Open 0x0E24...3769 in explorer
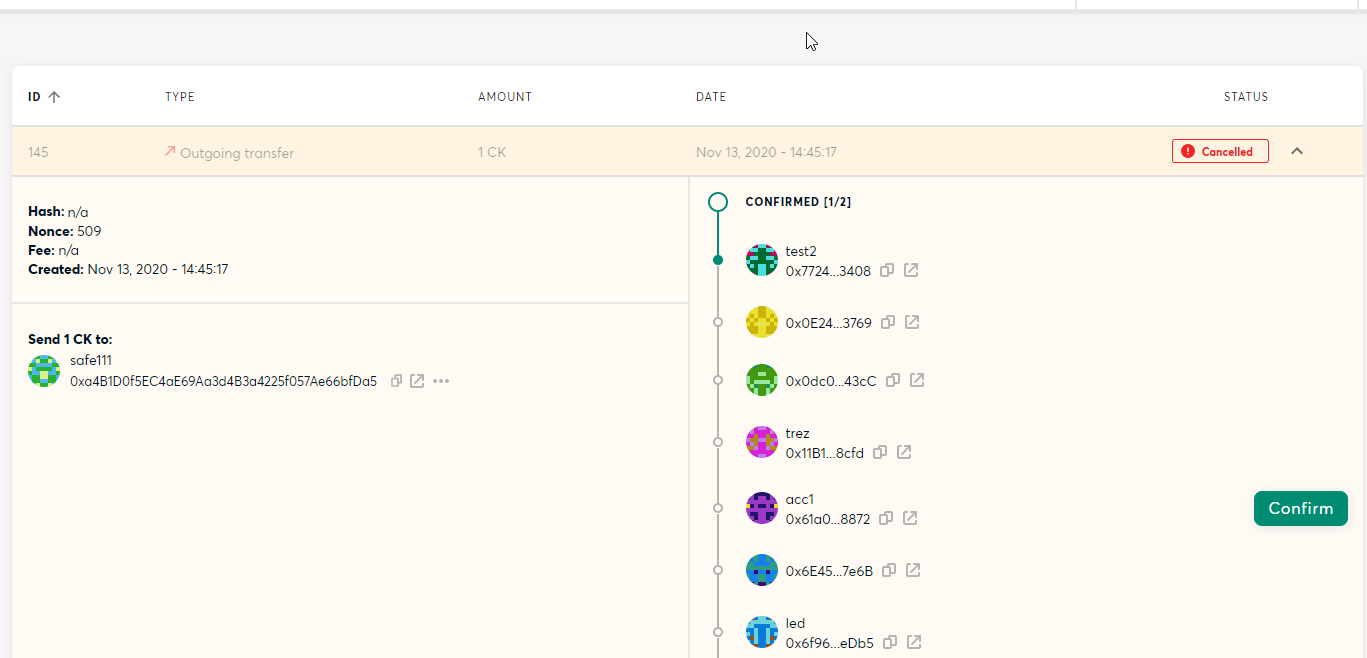1367x658 pixels. [x=912, y=322]
